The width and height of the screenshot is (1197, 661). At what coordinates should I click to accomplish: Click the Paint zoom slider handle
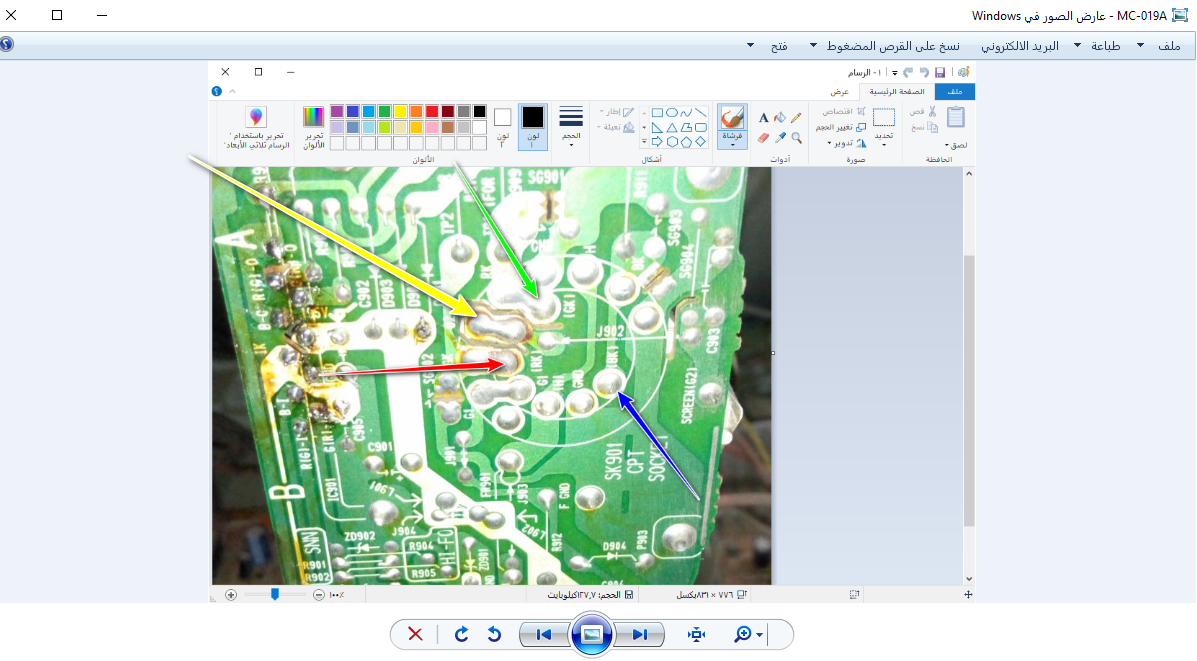tap(275, 595)
